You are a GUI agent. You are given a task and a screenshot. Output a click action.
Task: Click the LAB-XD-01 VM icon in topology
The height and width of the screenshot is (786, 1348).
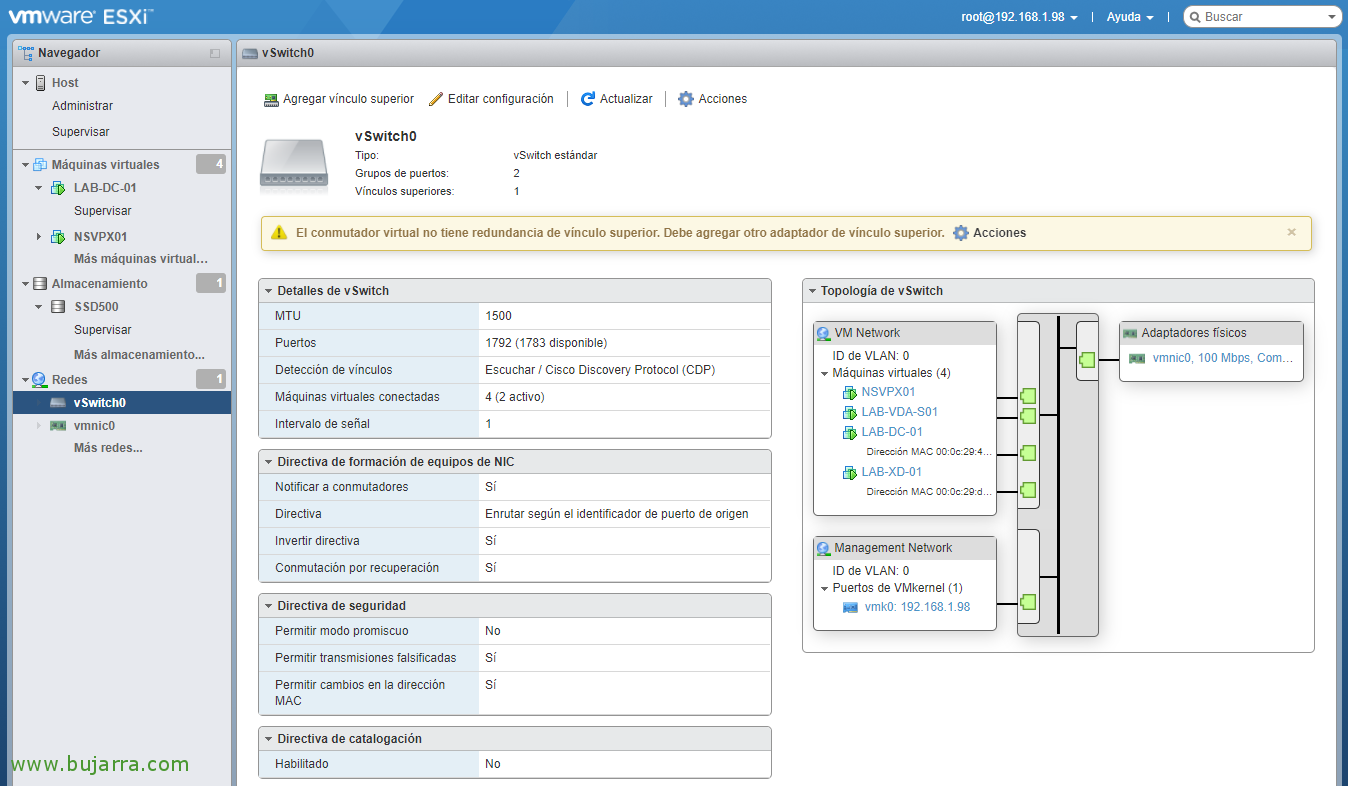[850, 472]
